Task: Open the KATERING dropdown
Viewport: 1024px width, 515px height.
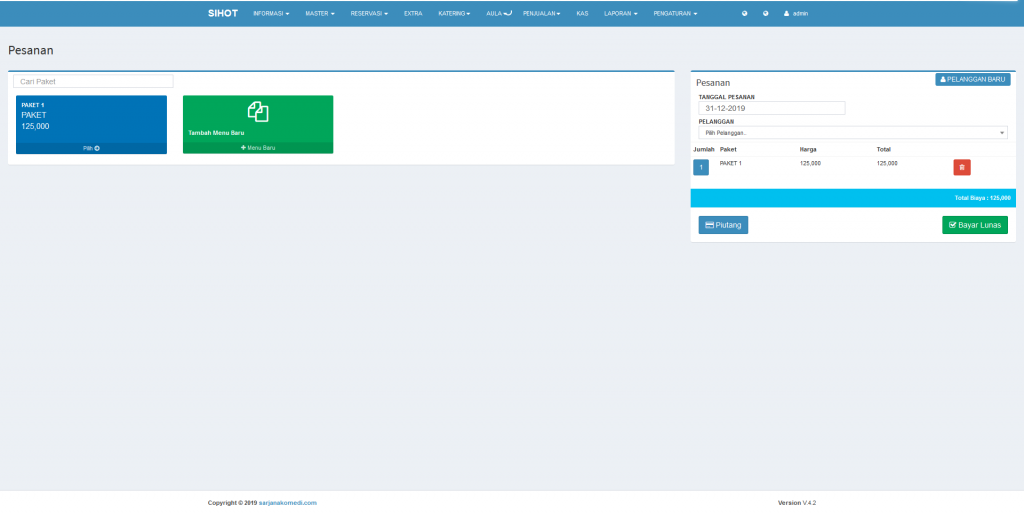Action: [455, 13]
